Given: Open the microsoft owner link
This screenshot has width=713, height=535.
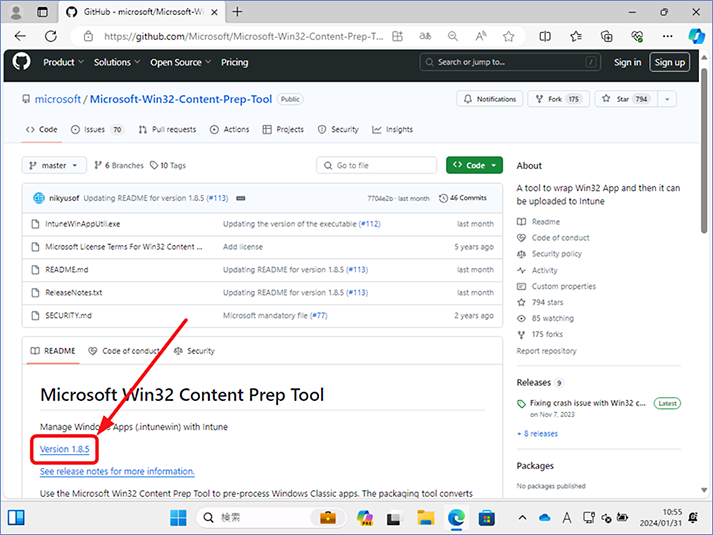Looking at the screenshot, I should [x=58, y=99].
